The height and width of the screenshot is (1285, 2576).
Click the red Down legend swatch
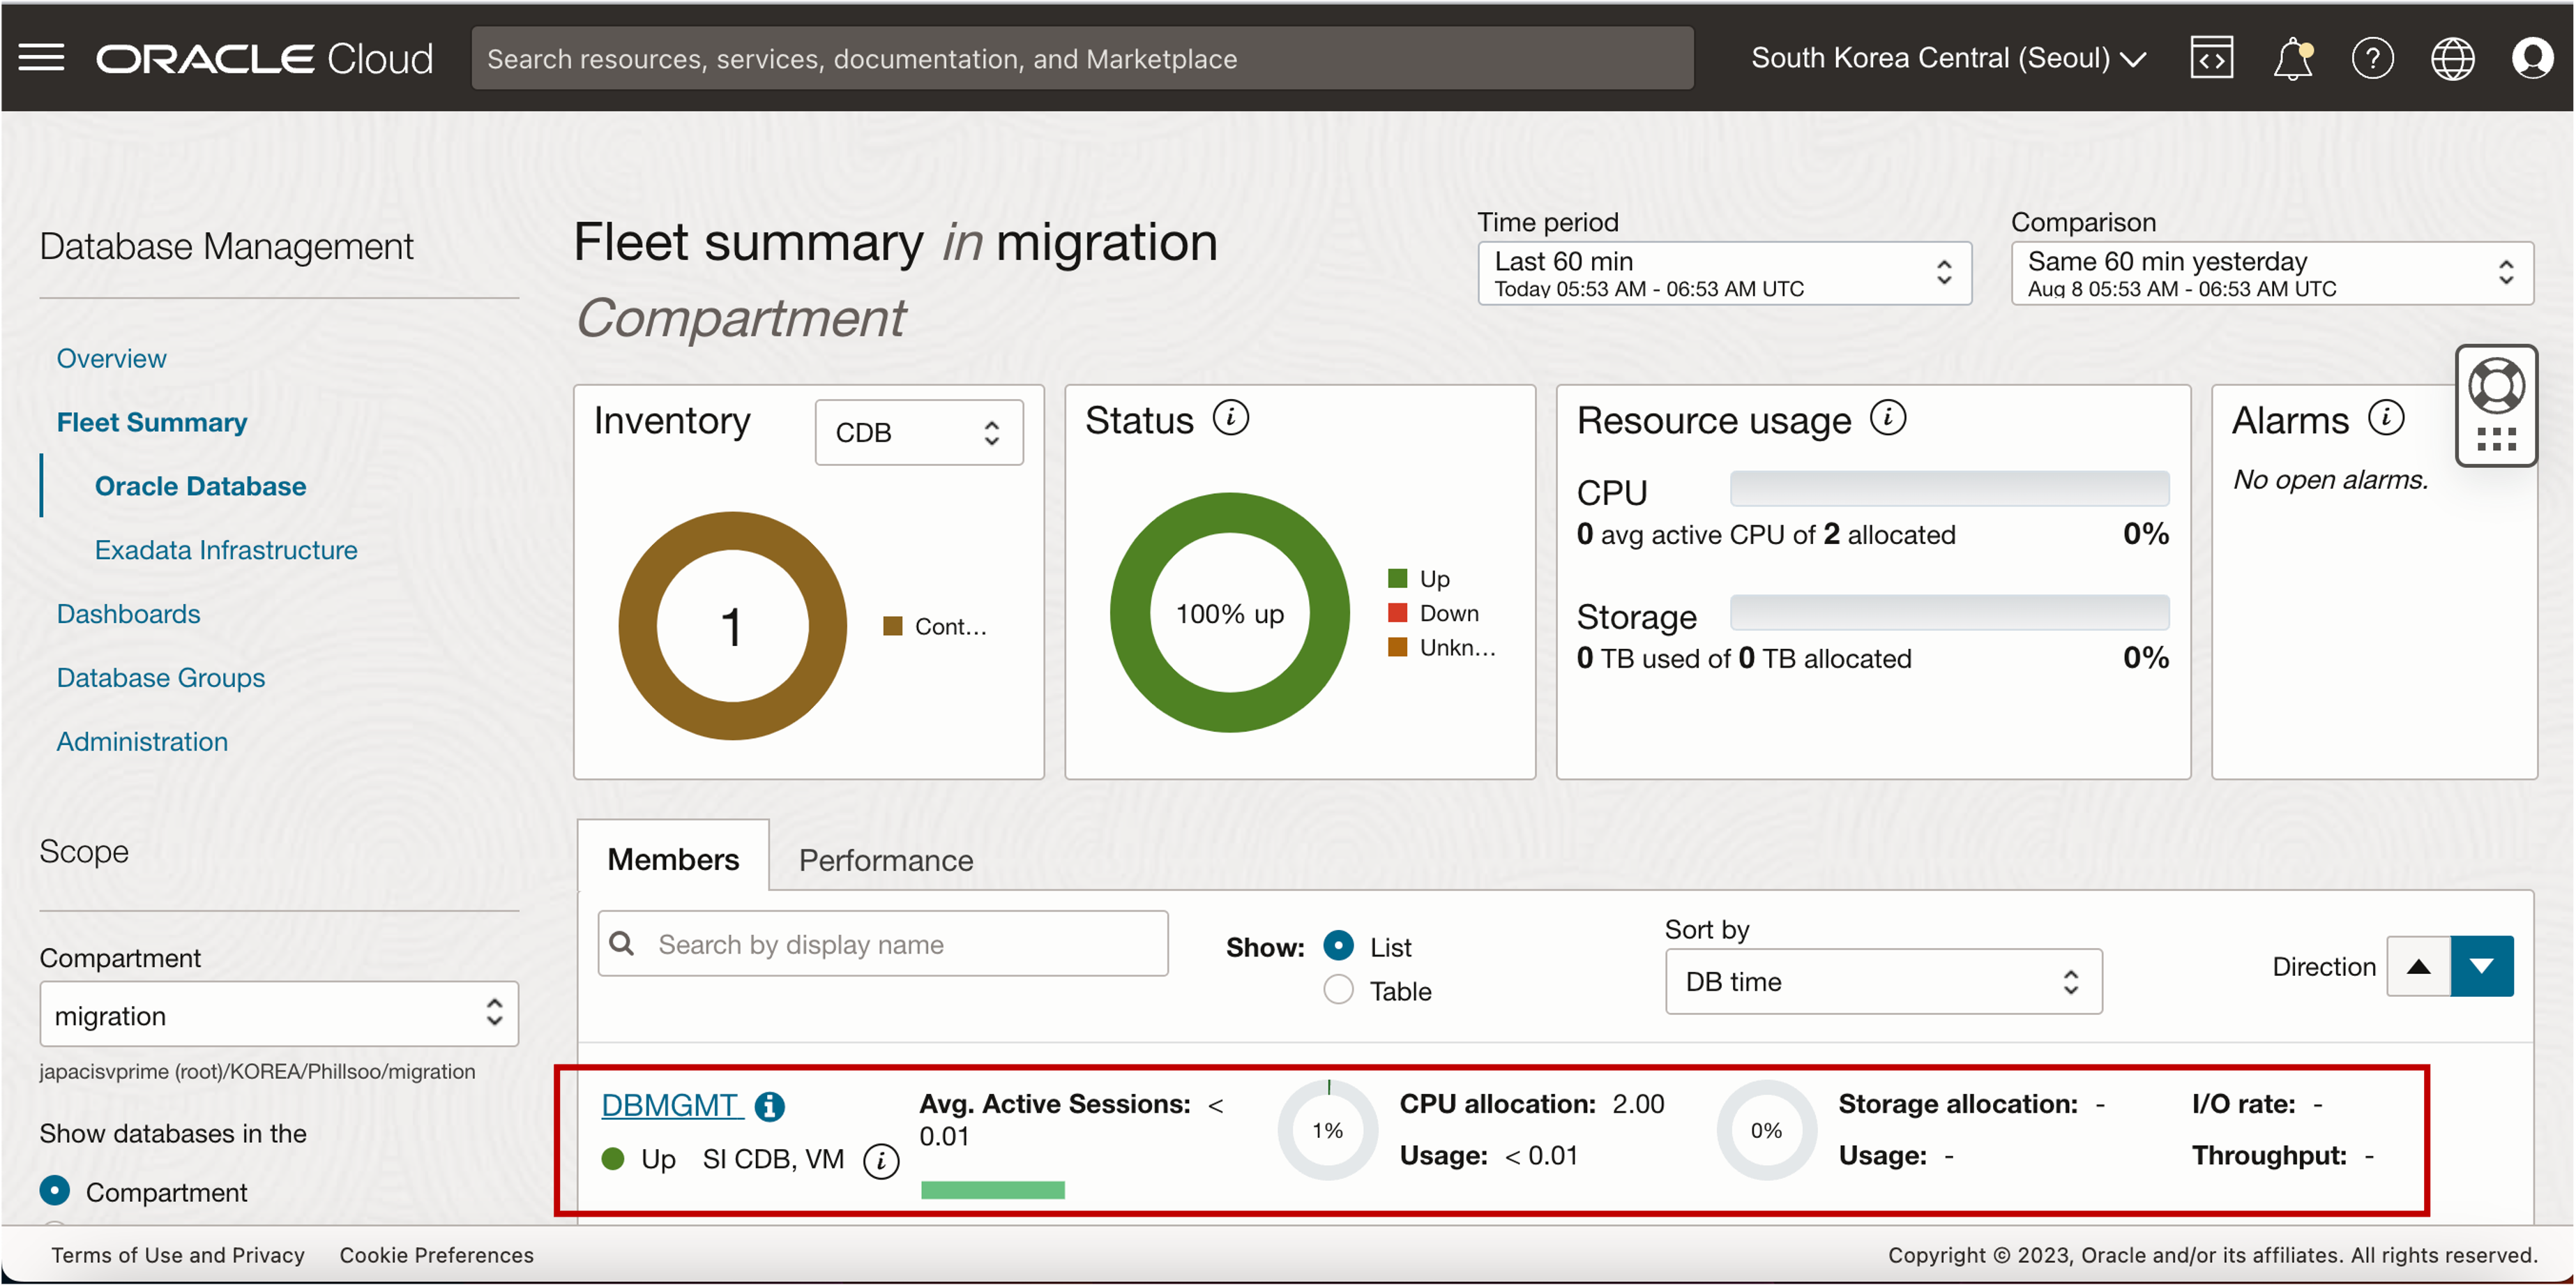[1398, 612]
